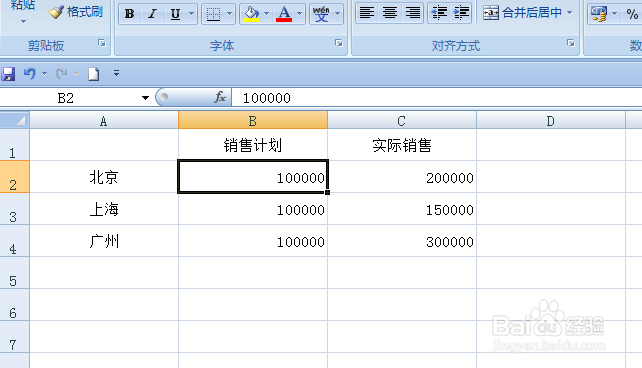Toggle italic formatting
Image resolution: width=642 pixels, height=368 pixels.
(x=152, y=14)
